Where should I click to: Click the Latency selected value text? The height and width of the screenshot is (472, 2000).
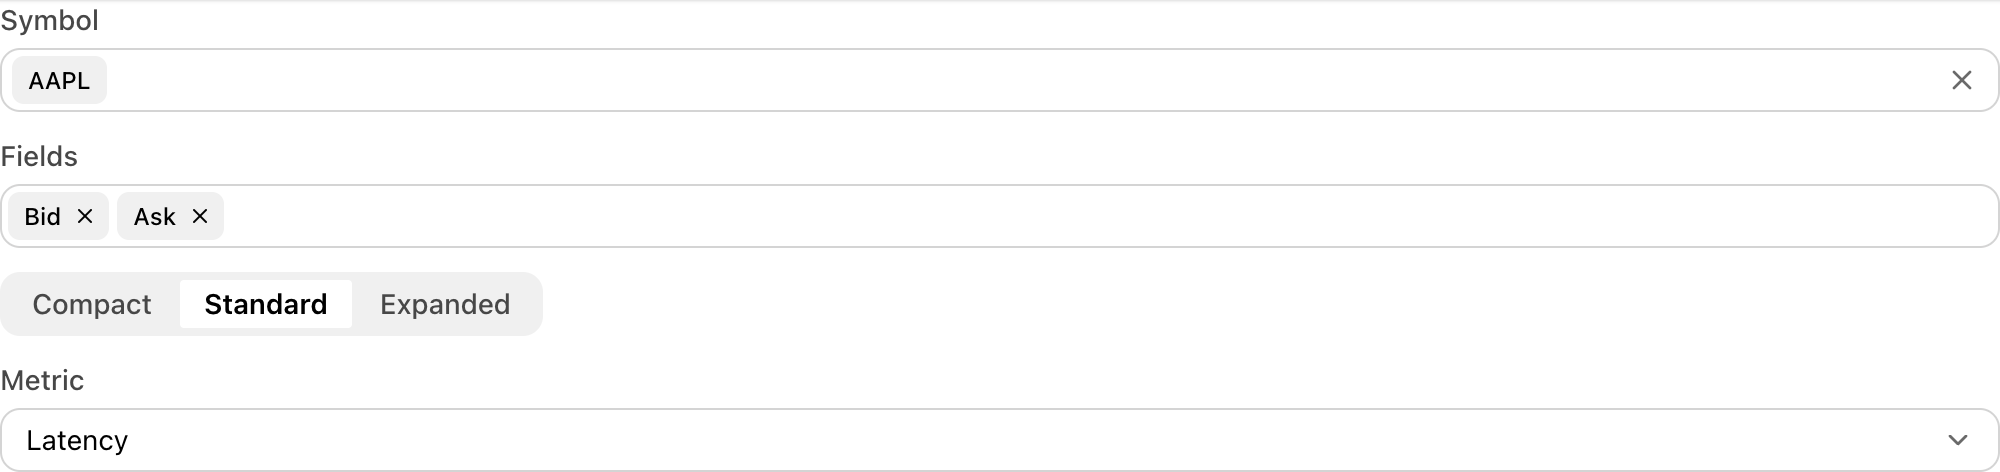(77, 440)
